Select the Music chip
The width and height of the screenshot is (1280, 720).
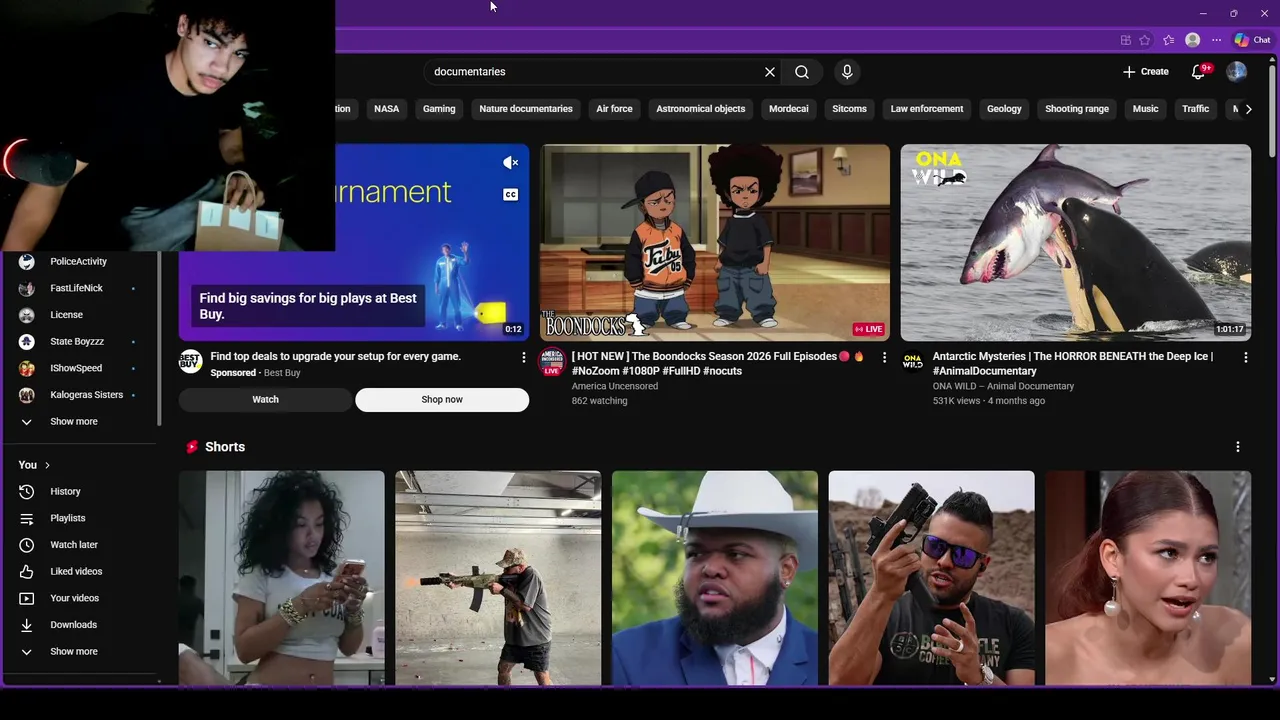(1145, 109)
